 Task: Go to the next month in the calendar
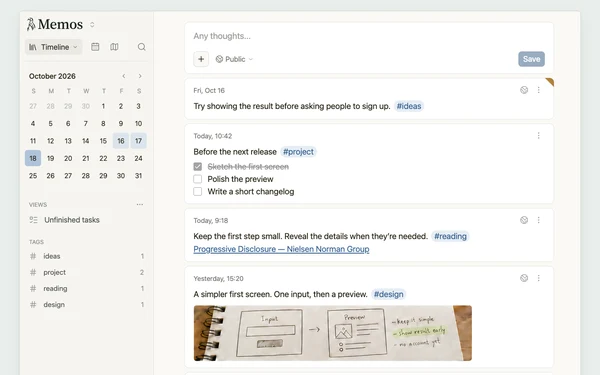(140, 76)
